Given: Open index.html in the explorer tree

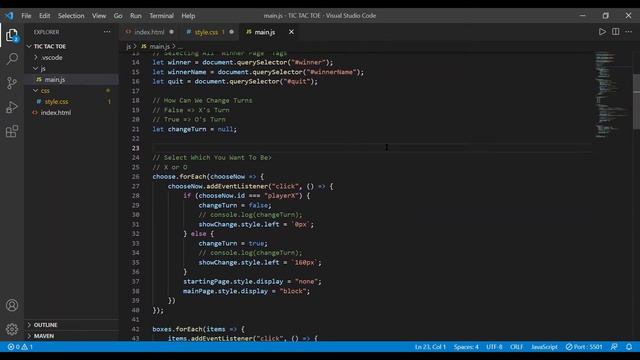Looking at the screenshot, I should [x=56, y=113].
